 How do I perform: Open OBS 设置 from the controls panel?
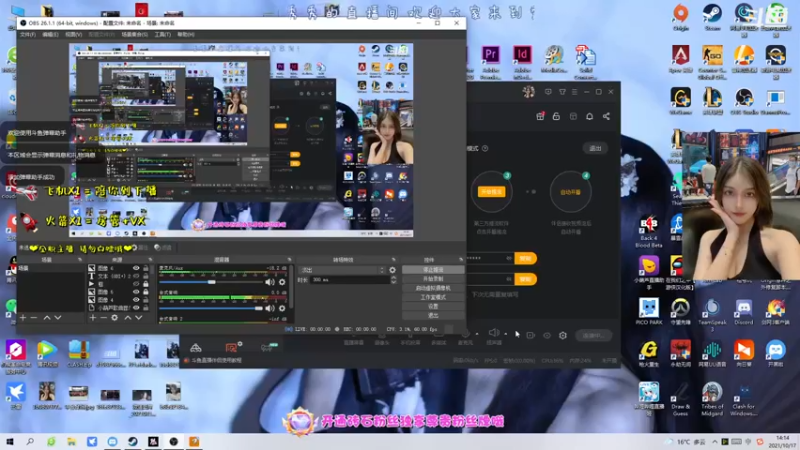[433, 306]
